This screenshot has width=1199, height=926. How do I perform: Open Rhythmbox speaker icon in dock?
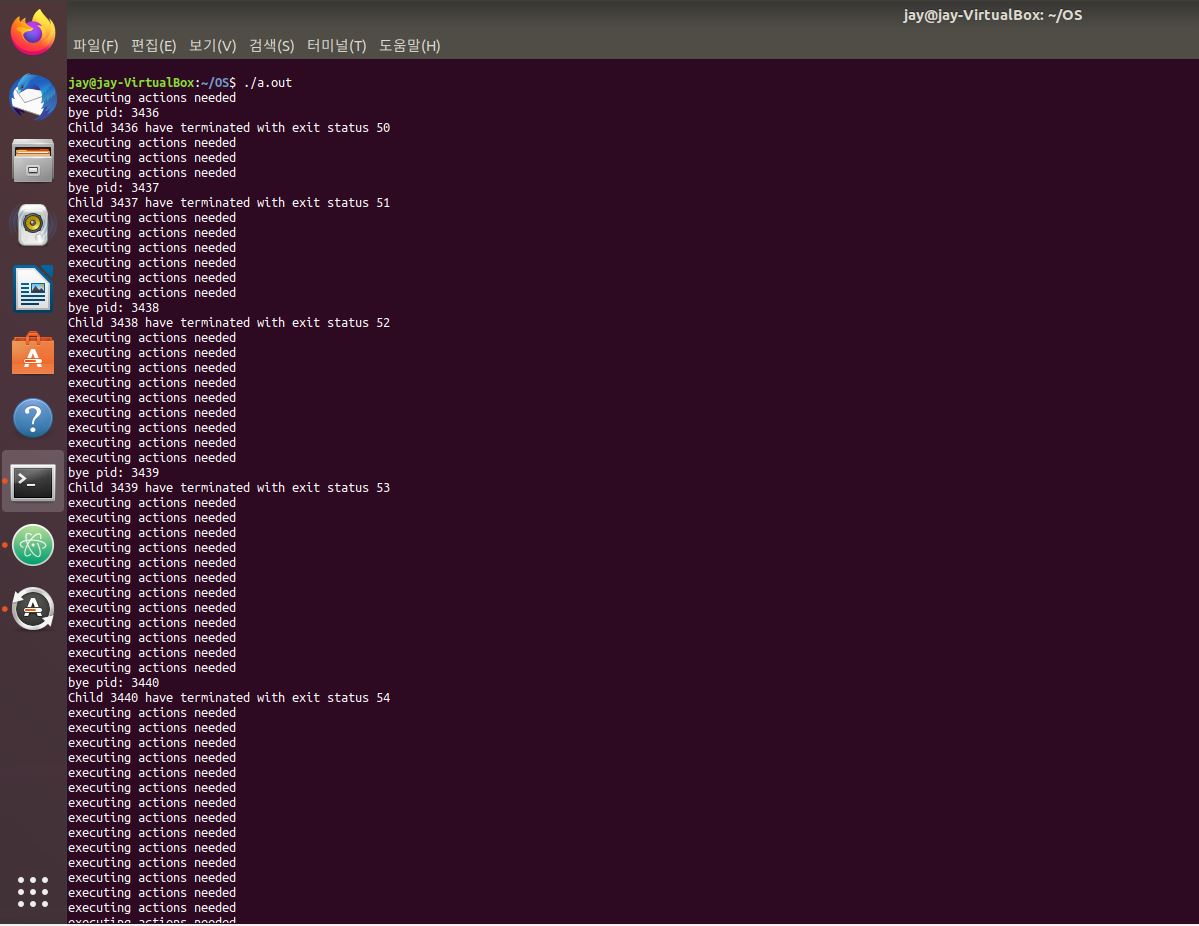(33, 225)
